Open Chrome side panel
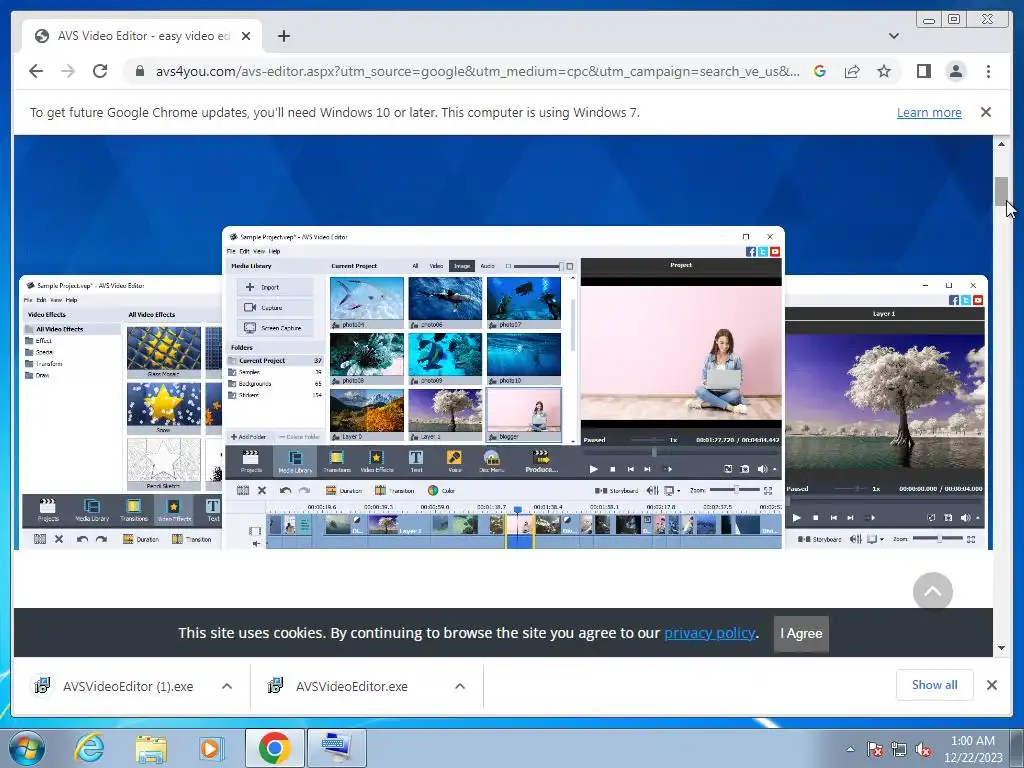The image size is (1024, 768). (x=923, y=71)
